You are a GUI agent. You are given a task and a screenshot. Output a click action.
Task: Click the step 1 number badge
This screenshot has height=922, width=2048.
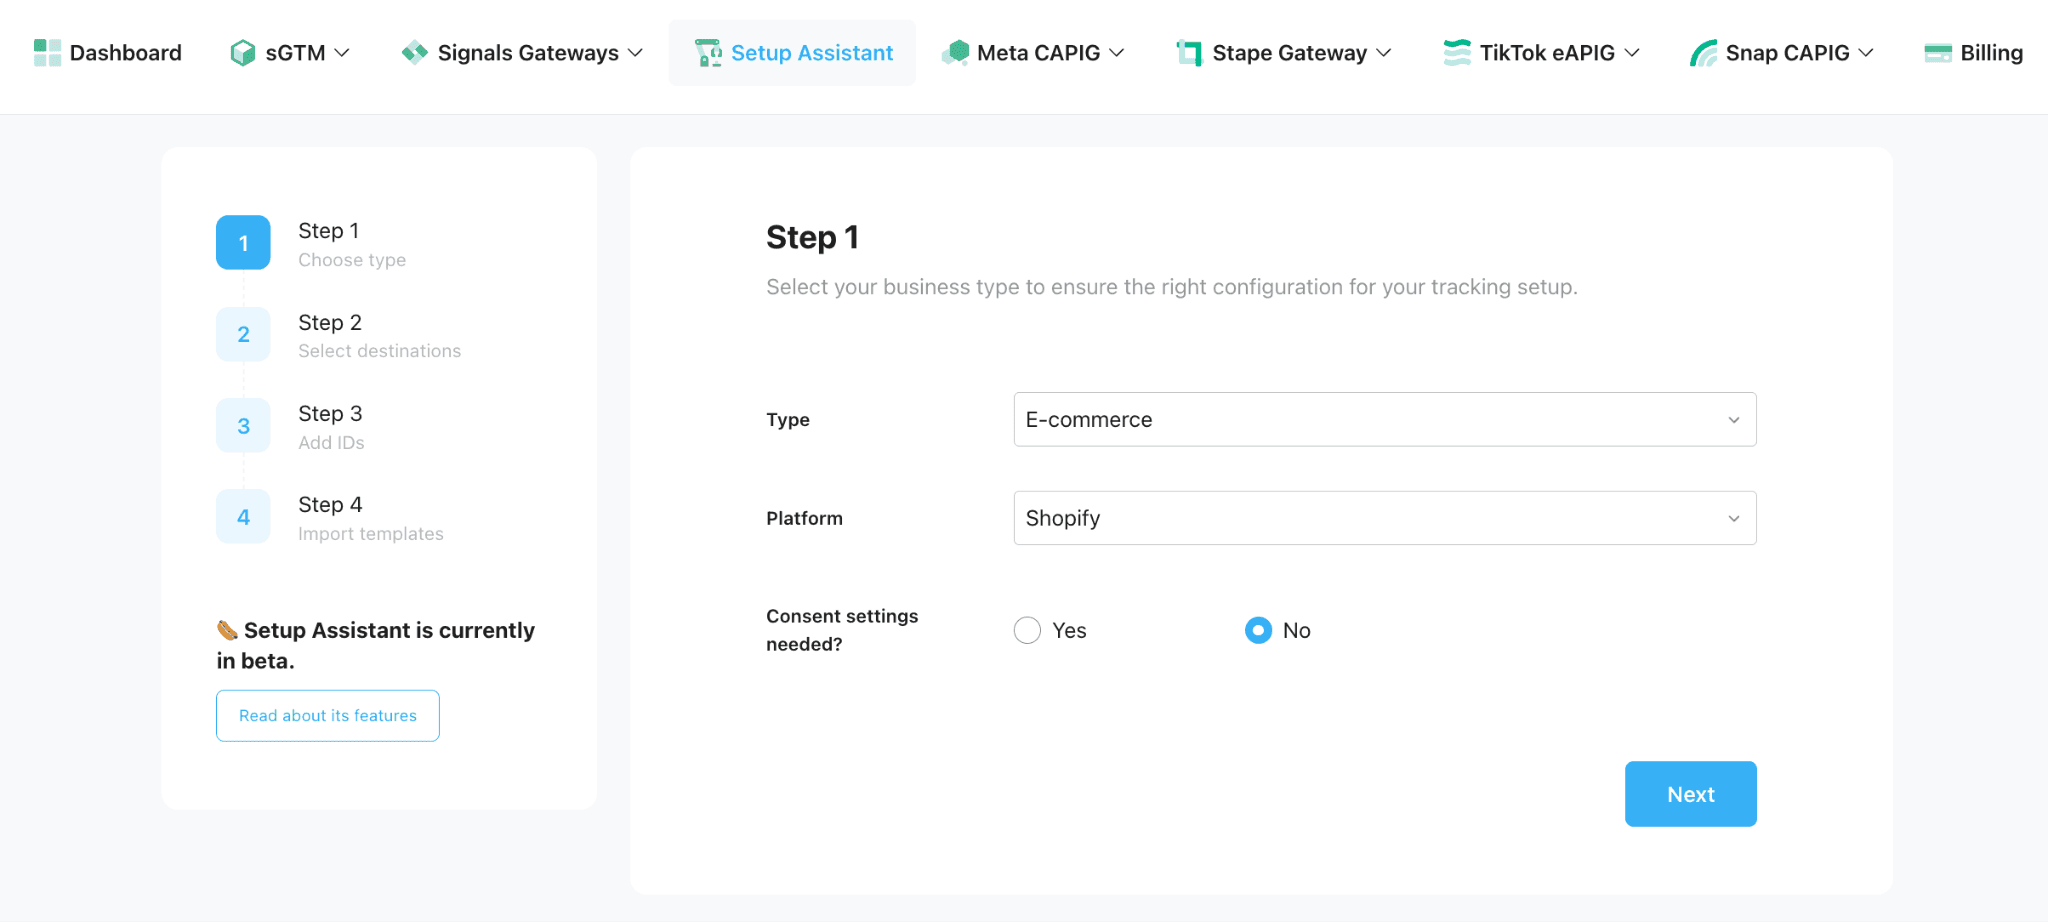pos(243,243)
